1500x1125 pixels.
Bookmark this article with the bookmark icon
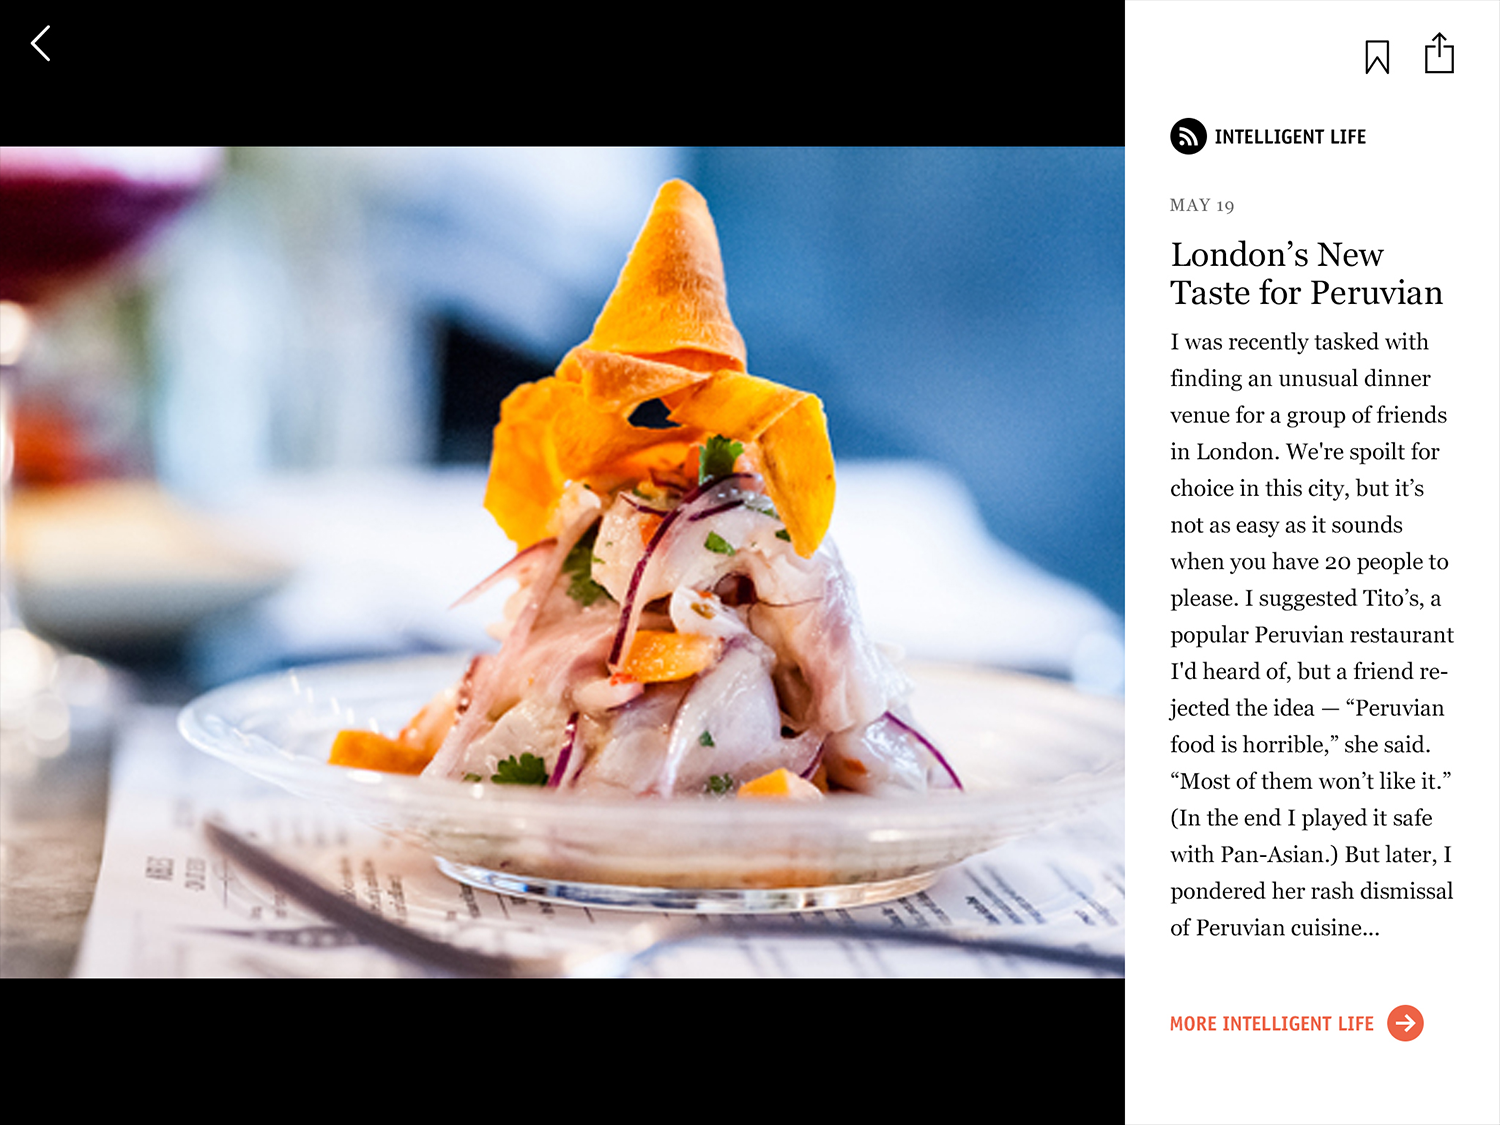point(1377,57)
